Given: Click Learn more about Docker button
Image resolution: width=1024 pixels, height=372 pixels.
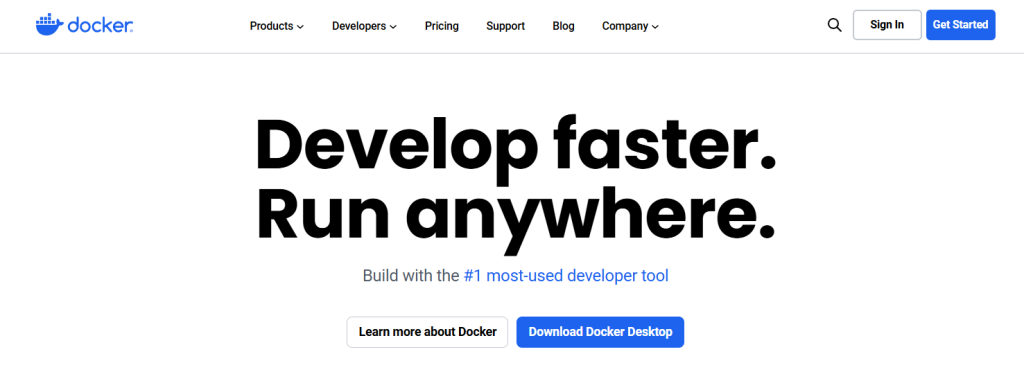Looking at the screenshot, I should (x=427, y=332).
